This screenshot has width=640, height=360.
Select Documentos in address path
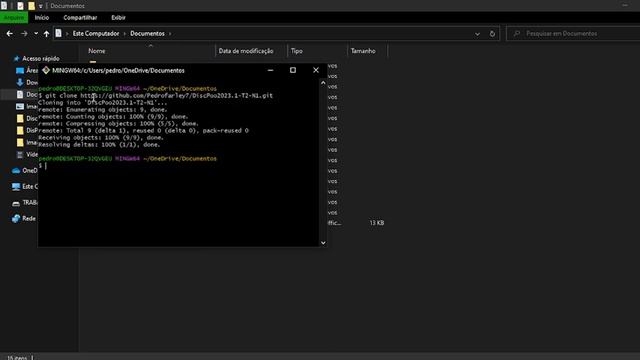tap(147, 33)
